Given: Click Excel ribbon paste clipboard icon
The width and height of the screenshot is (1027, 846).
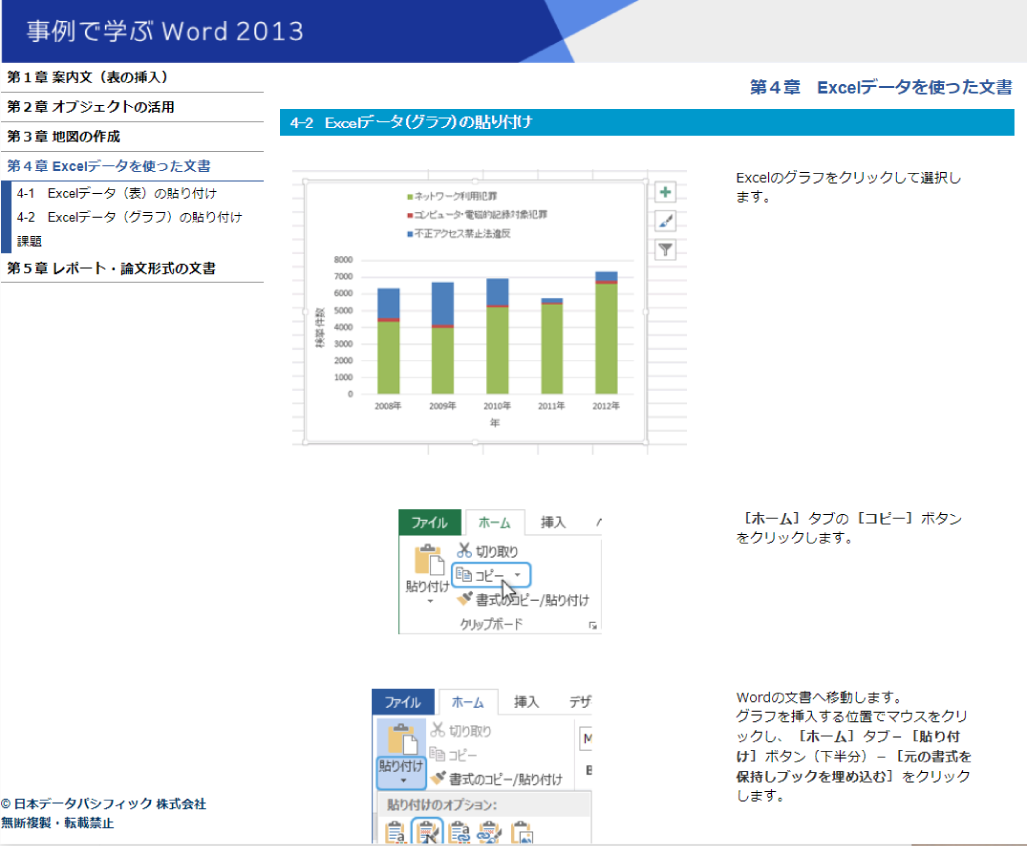Looking at the screenshot, I should pyautogui.click(x=428, y=561).
